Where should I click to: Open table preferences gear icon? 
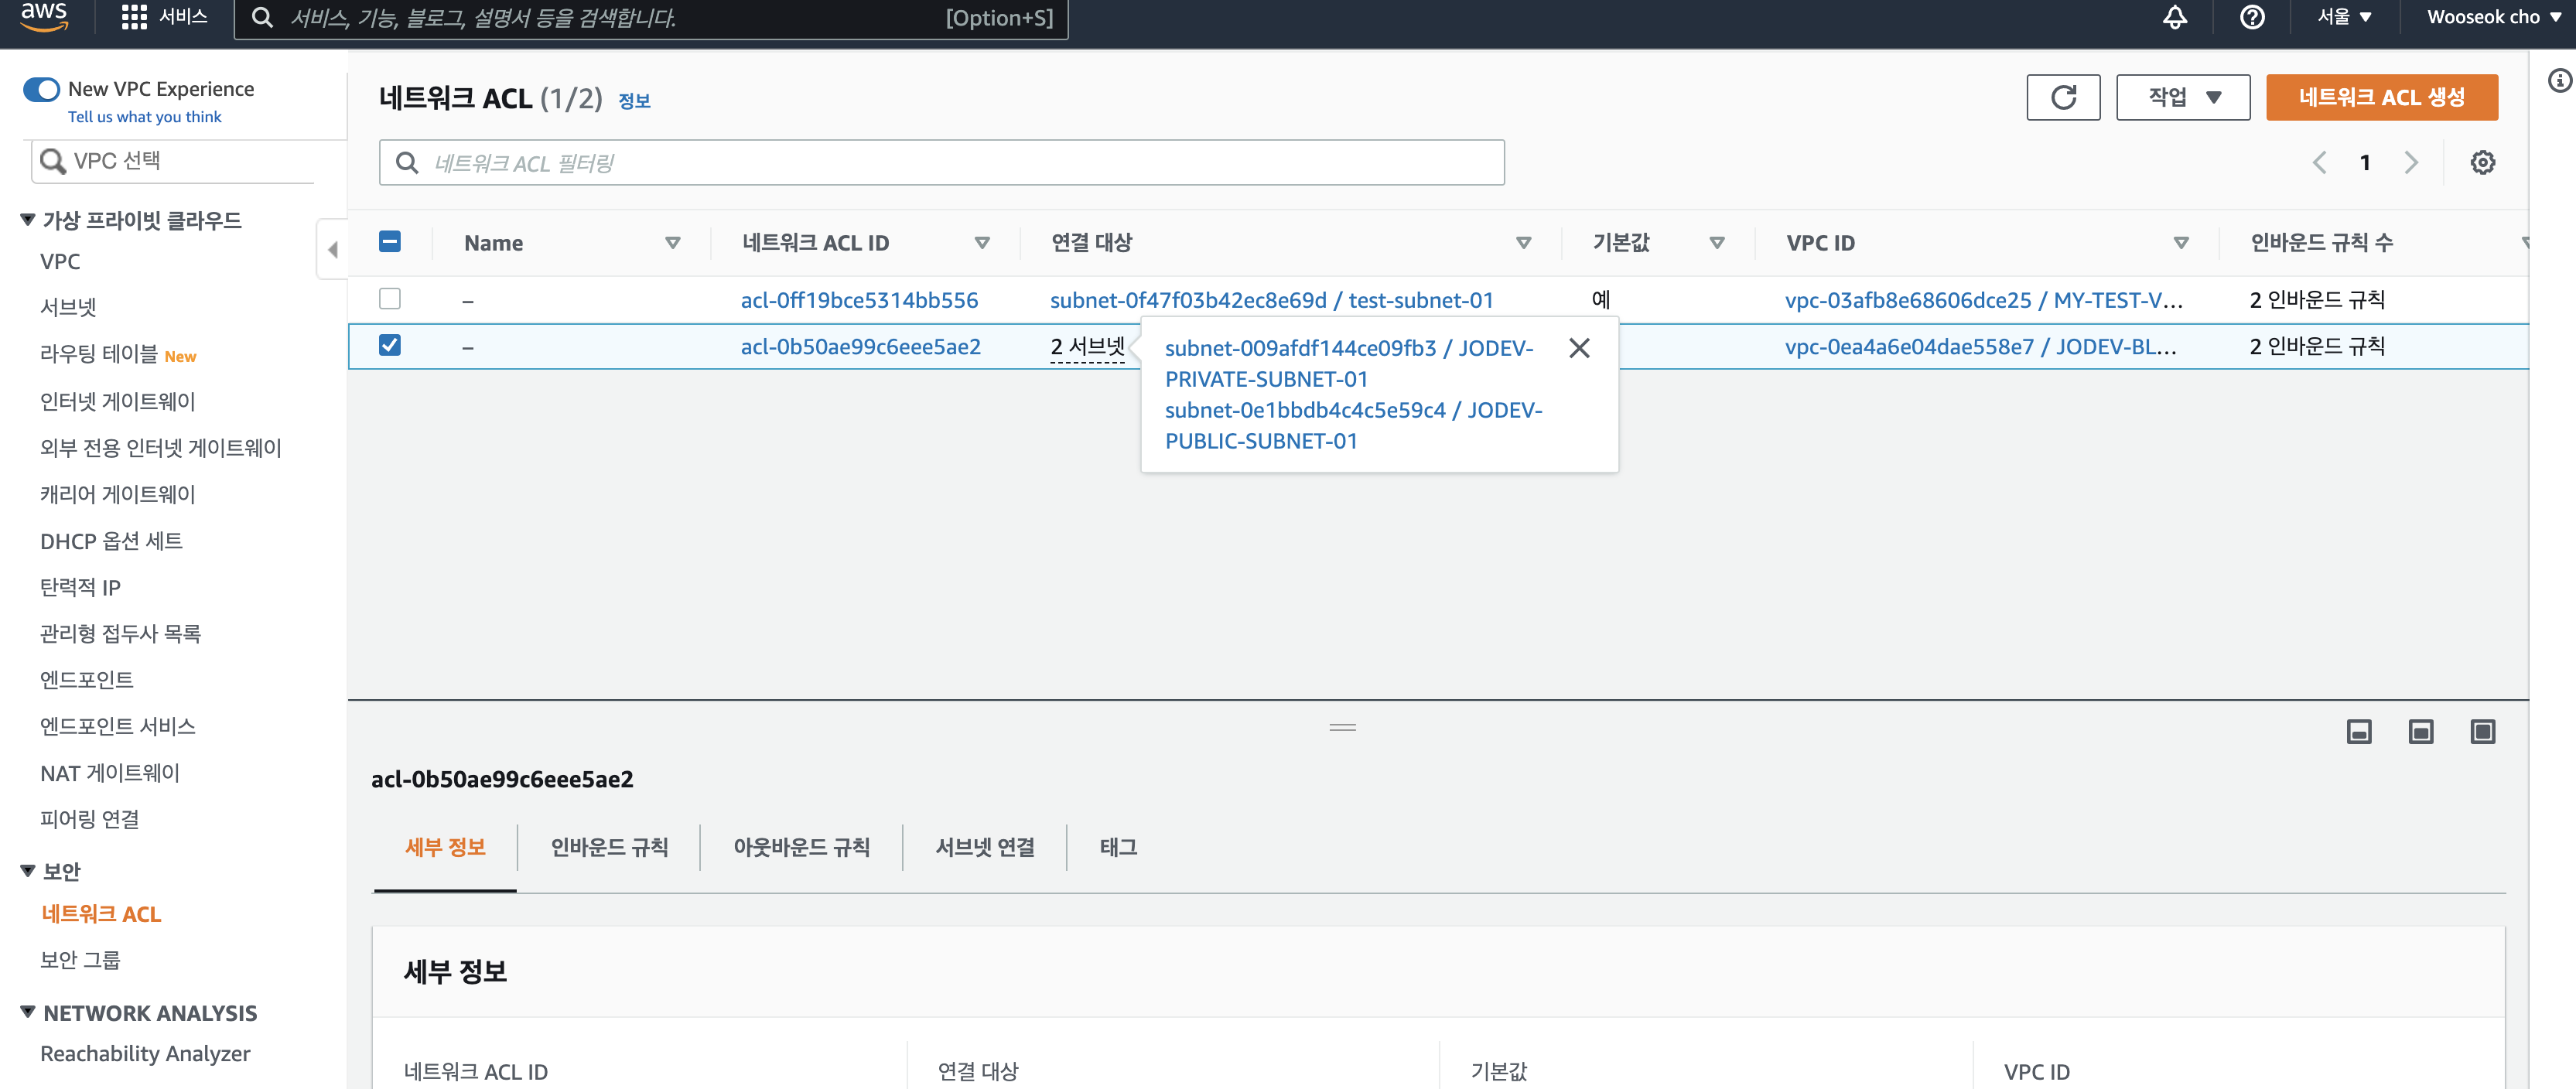coord(2482,162)
